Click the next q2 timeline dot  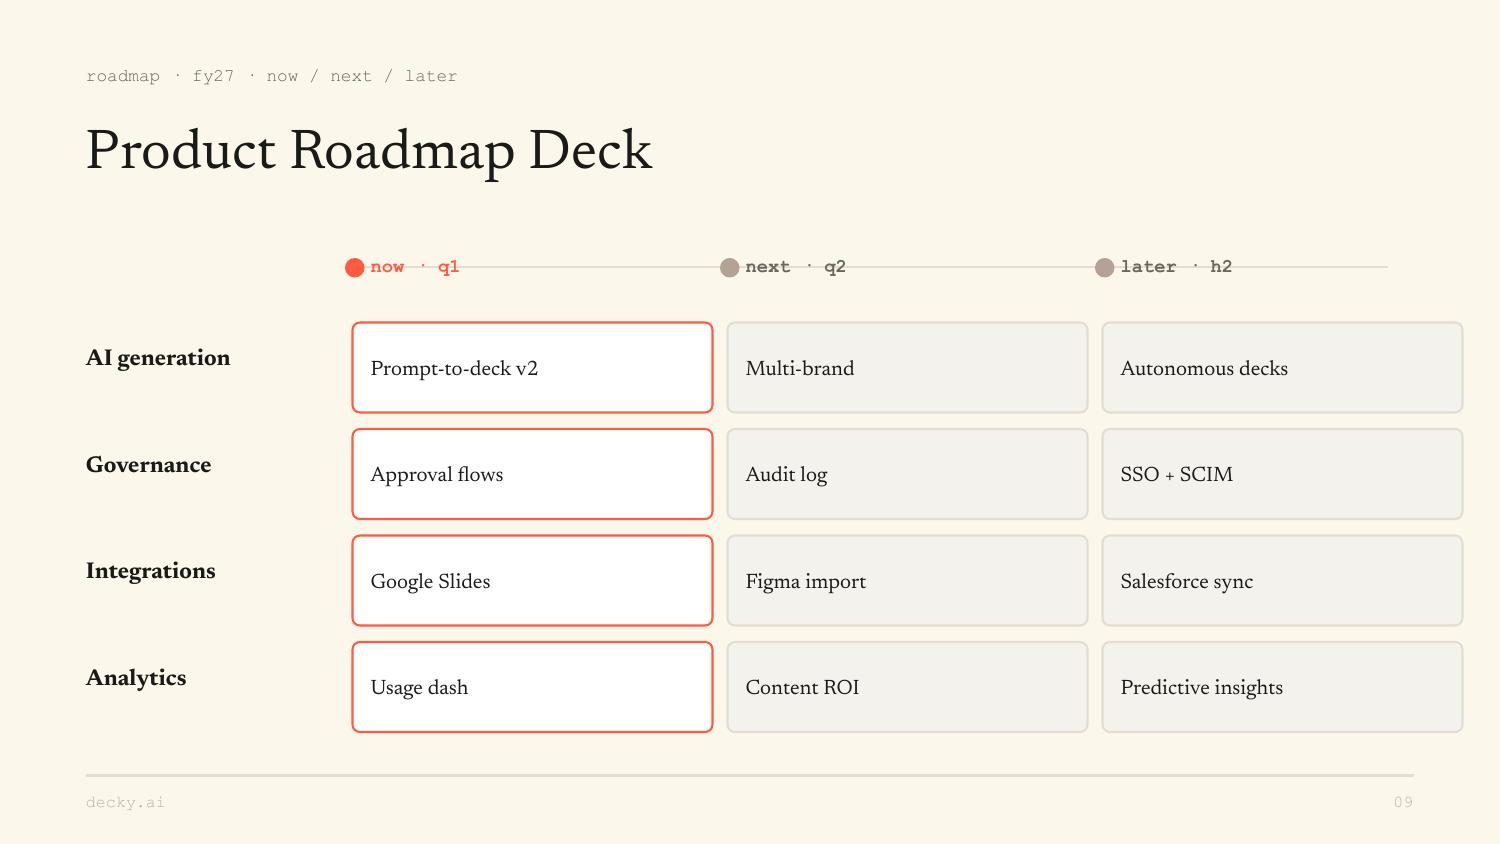729,267
